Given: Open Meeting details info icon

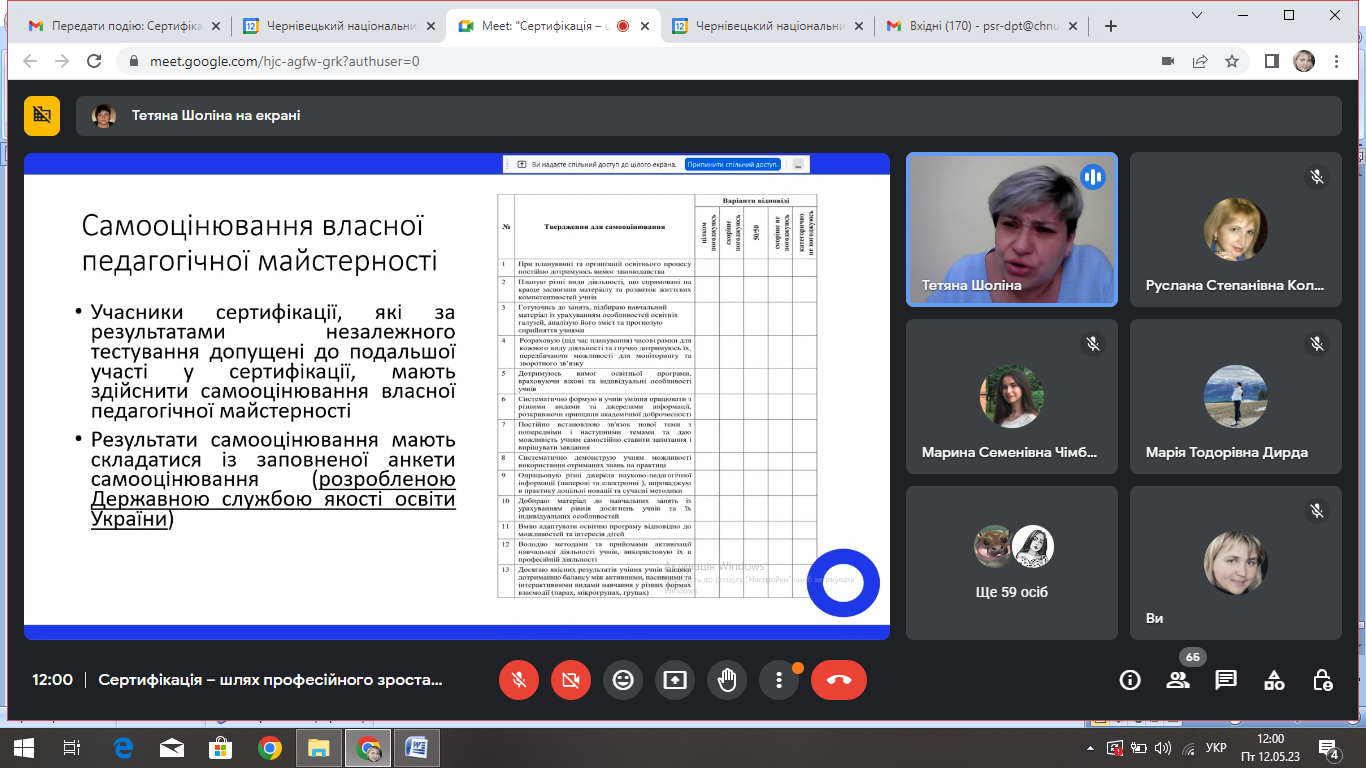Looking at the screenshot, I should (1130, 680).
